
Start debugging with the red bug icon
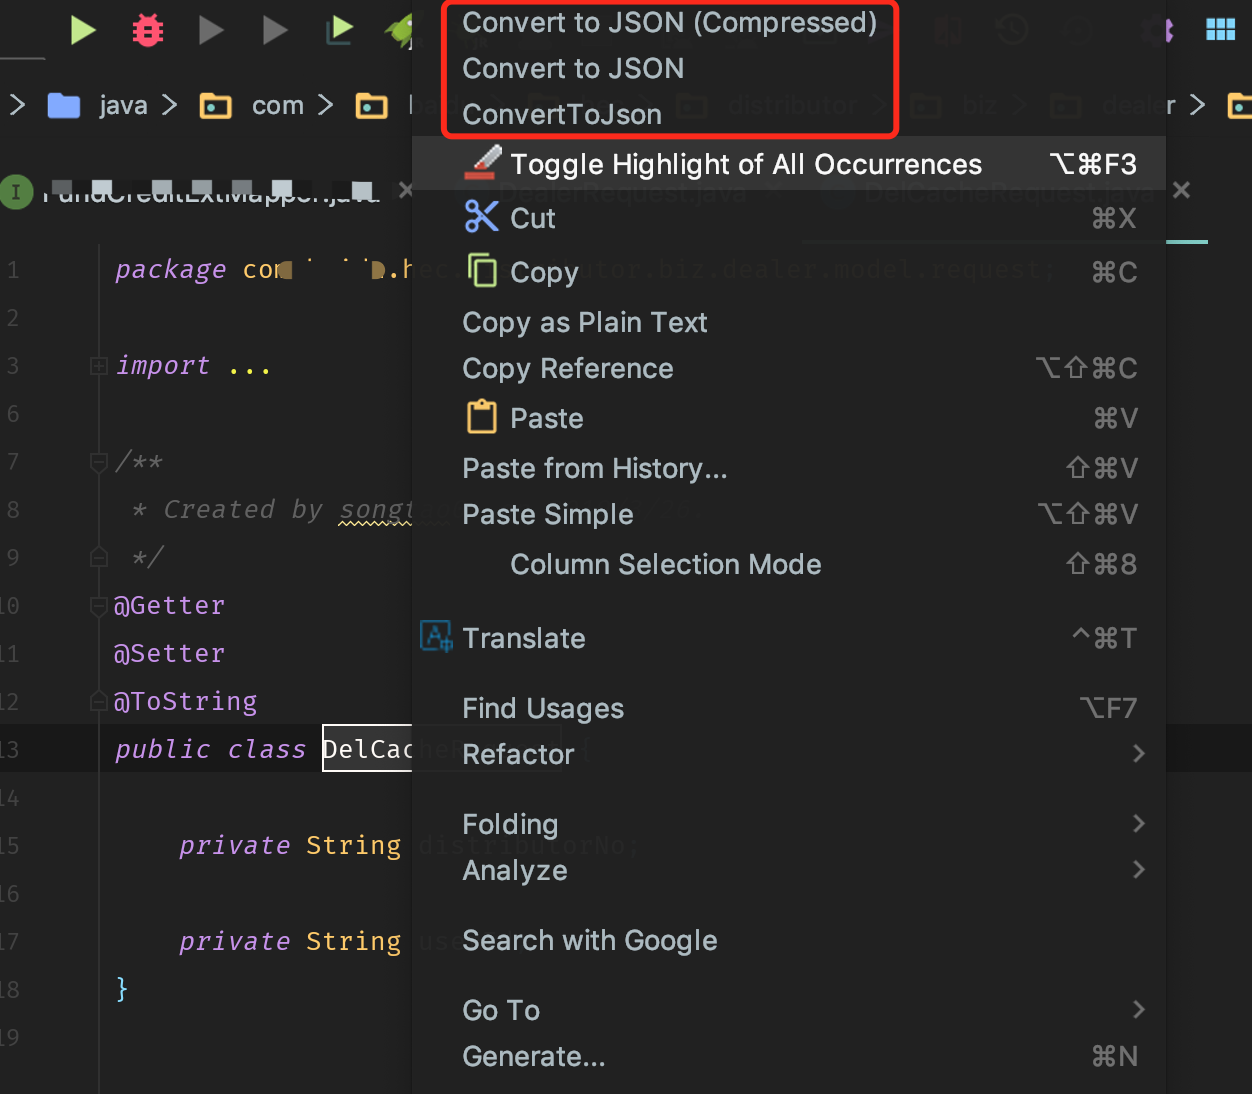pos(148,31)
